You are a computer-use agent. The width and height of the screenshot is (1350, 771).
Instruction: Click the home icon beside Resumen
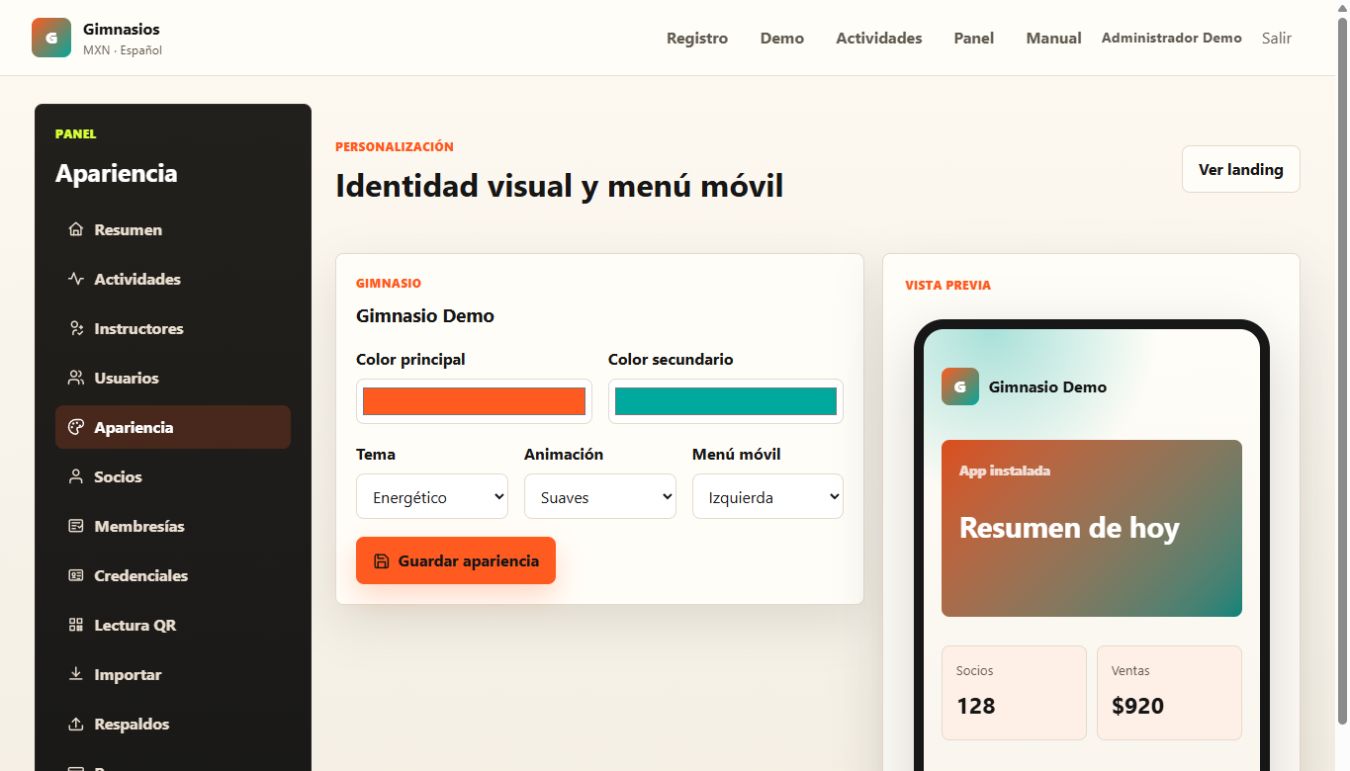(76, 230)
